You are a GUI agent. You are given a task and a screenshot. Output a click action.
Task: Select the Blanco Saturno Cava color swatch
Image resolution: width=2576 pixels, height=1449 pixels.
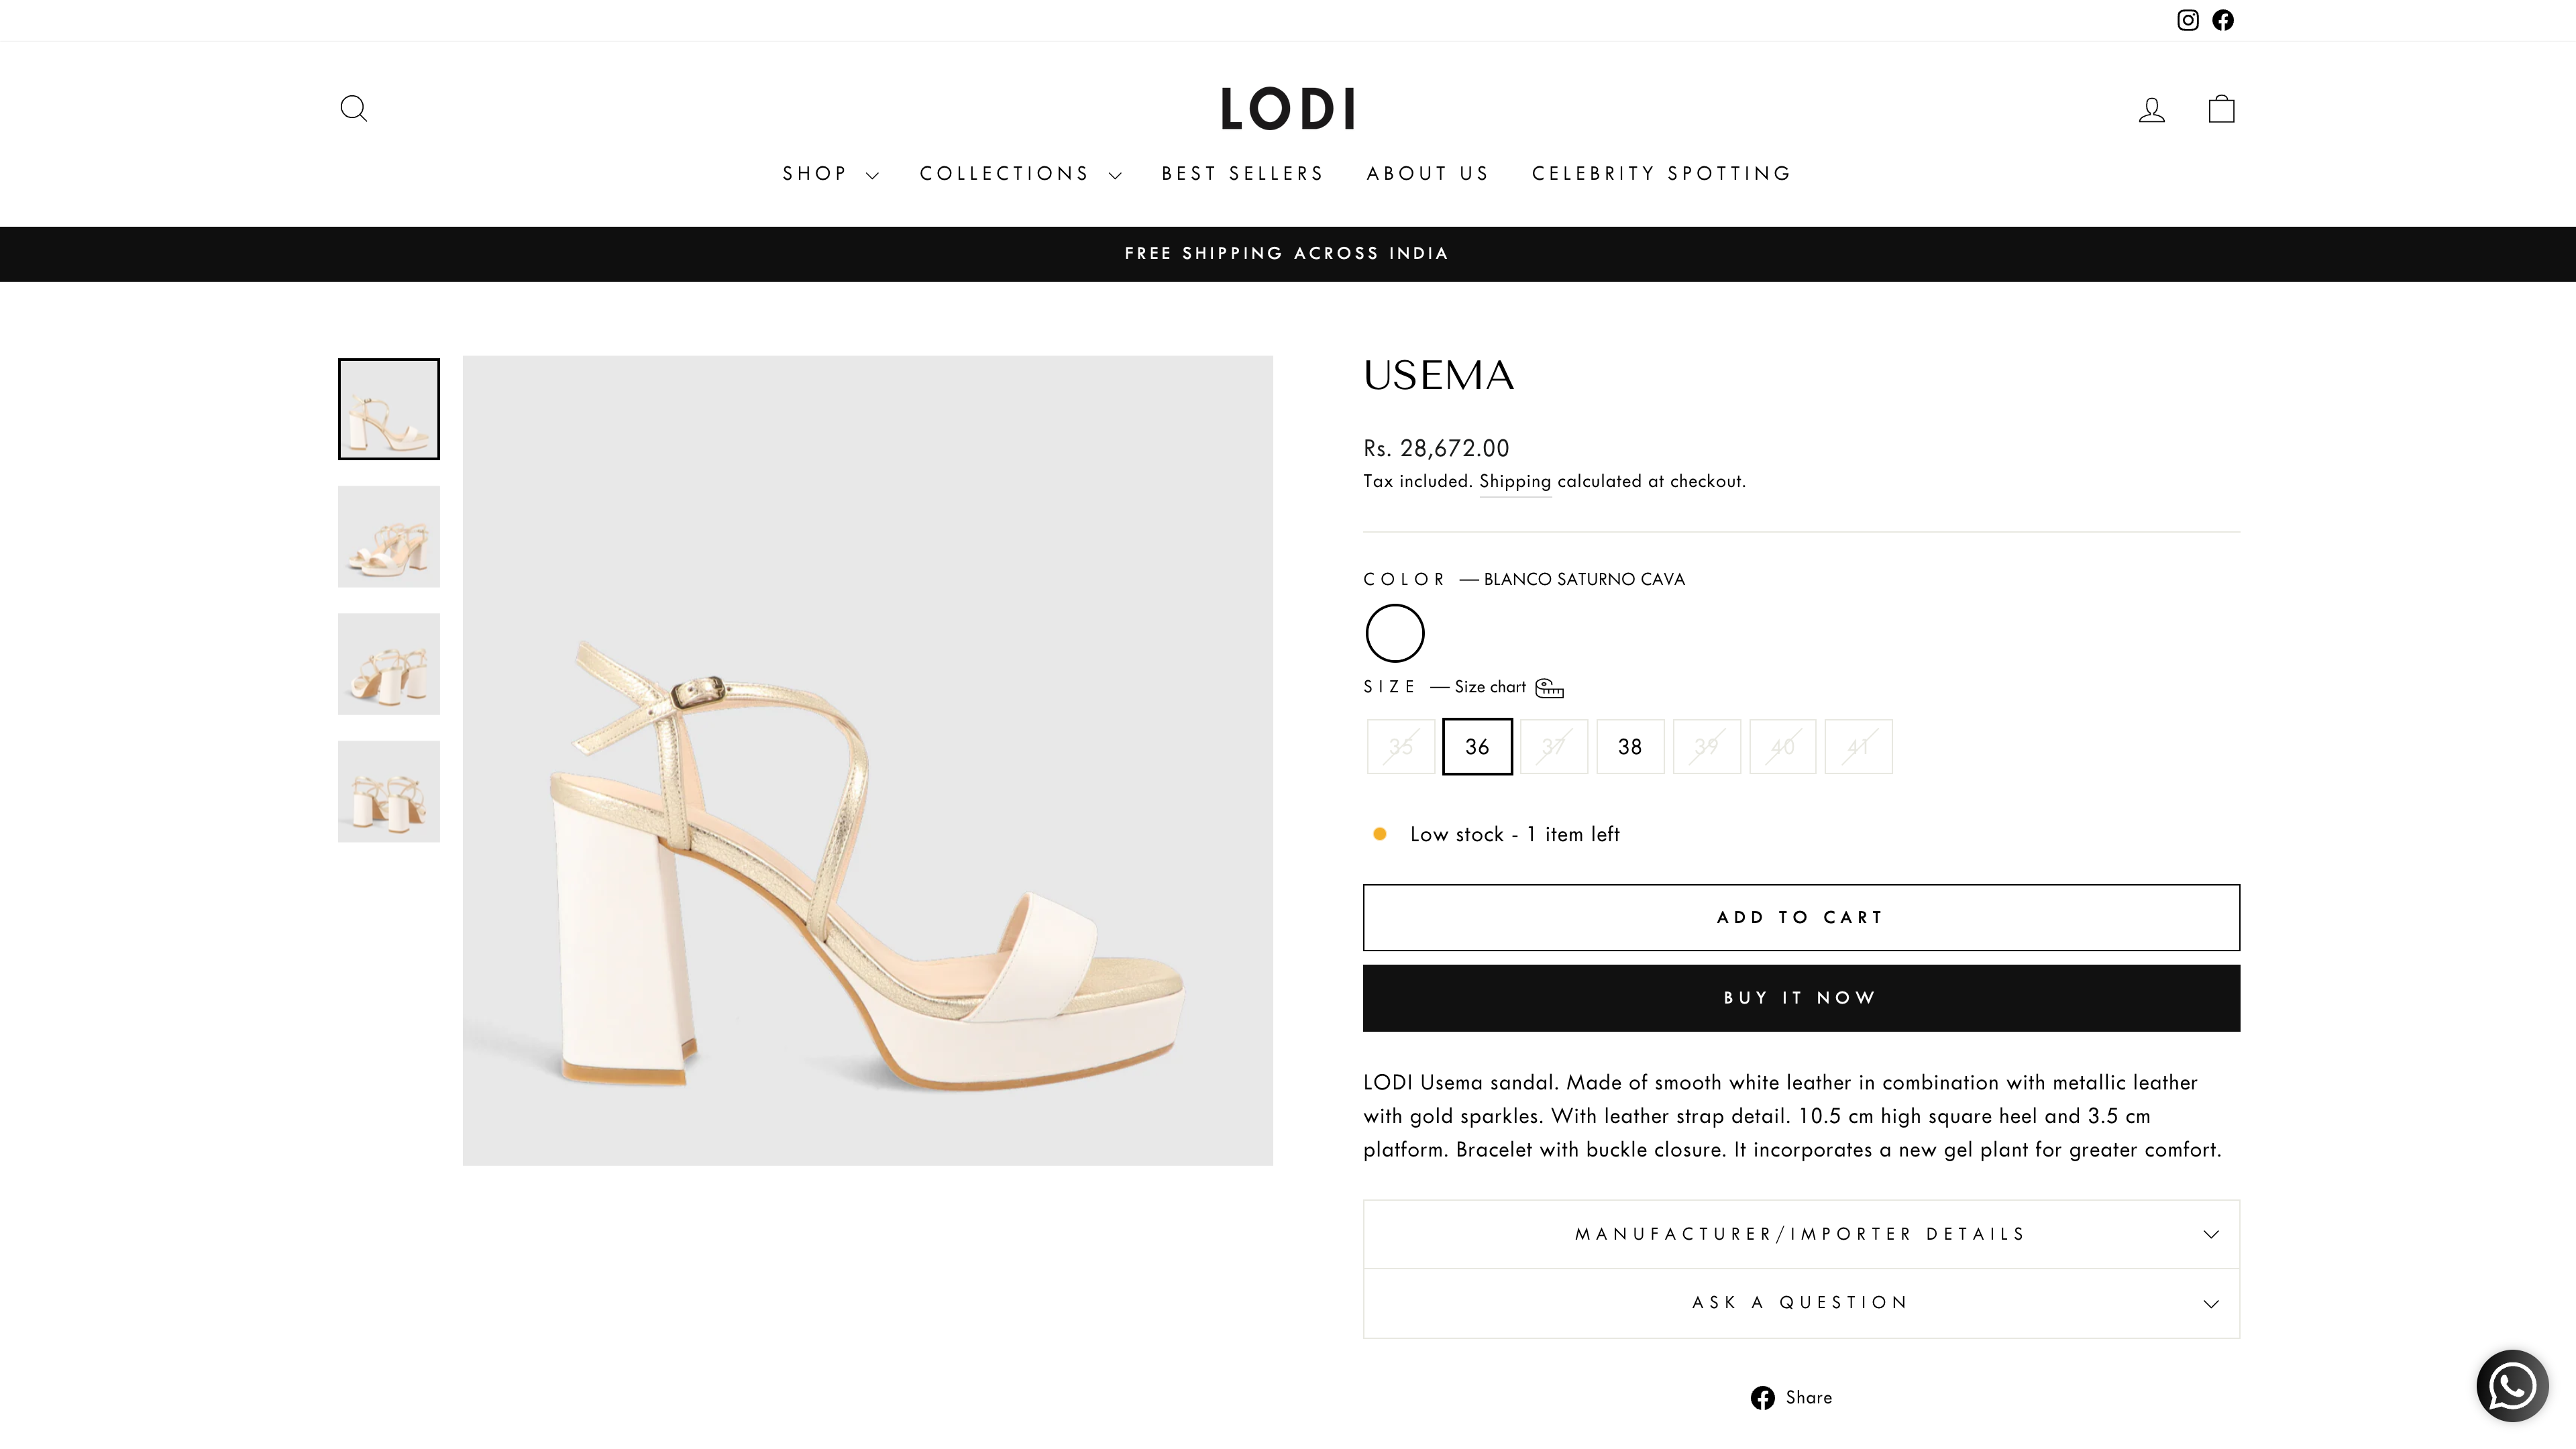click(1395, 633)
